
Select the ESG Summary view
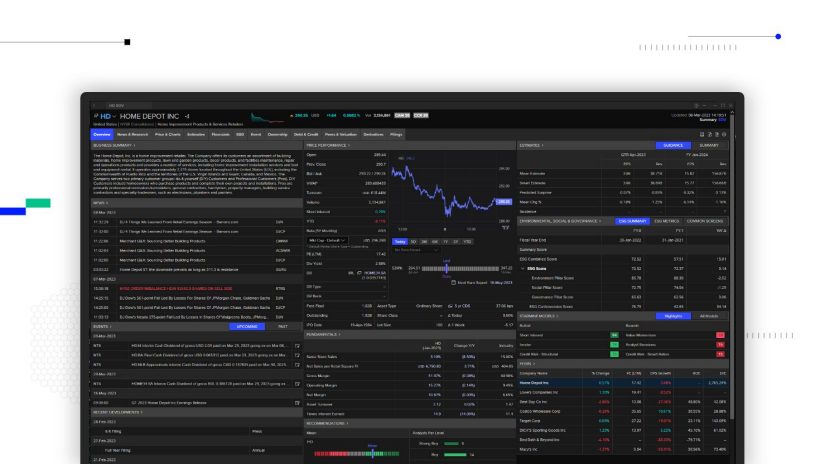click(x=632, y=221)
